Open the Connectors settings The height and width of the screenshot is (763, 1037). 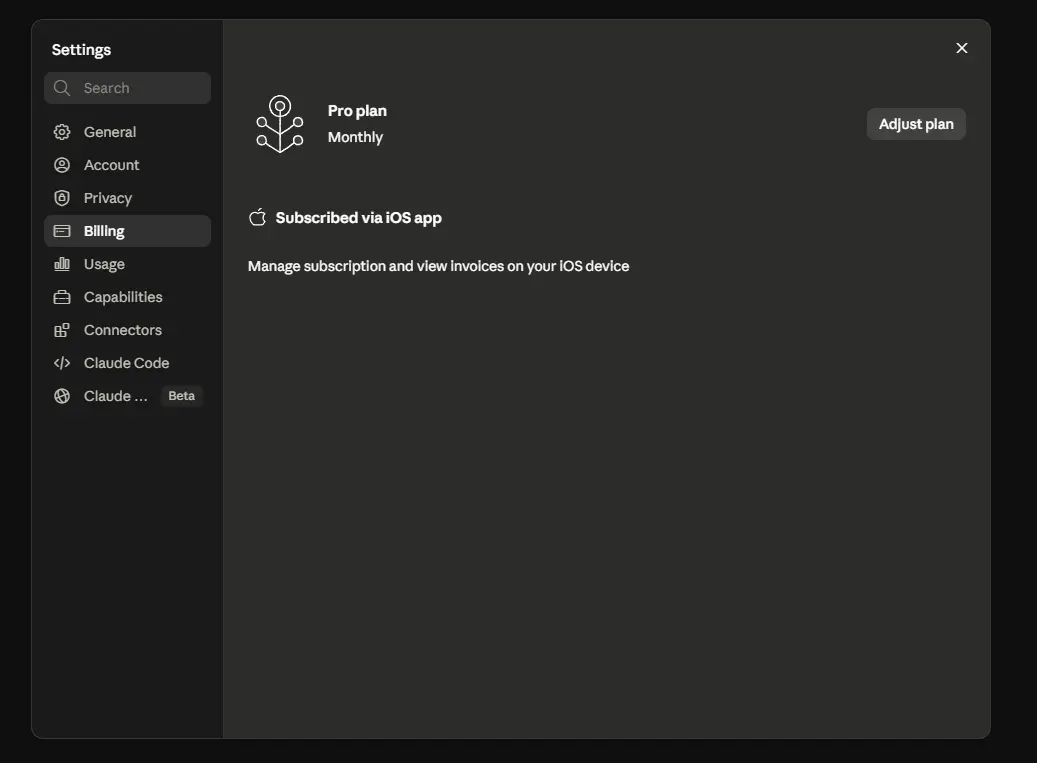click(x=128, y=330)
